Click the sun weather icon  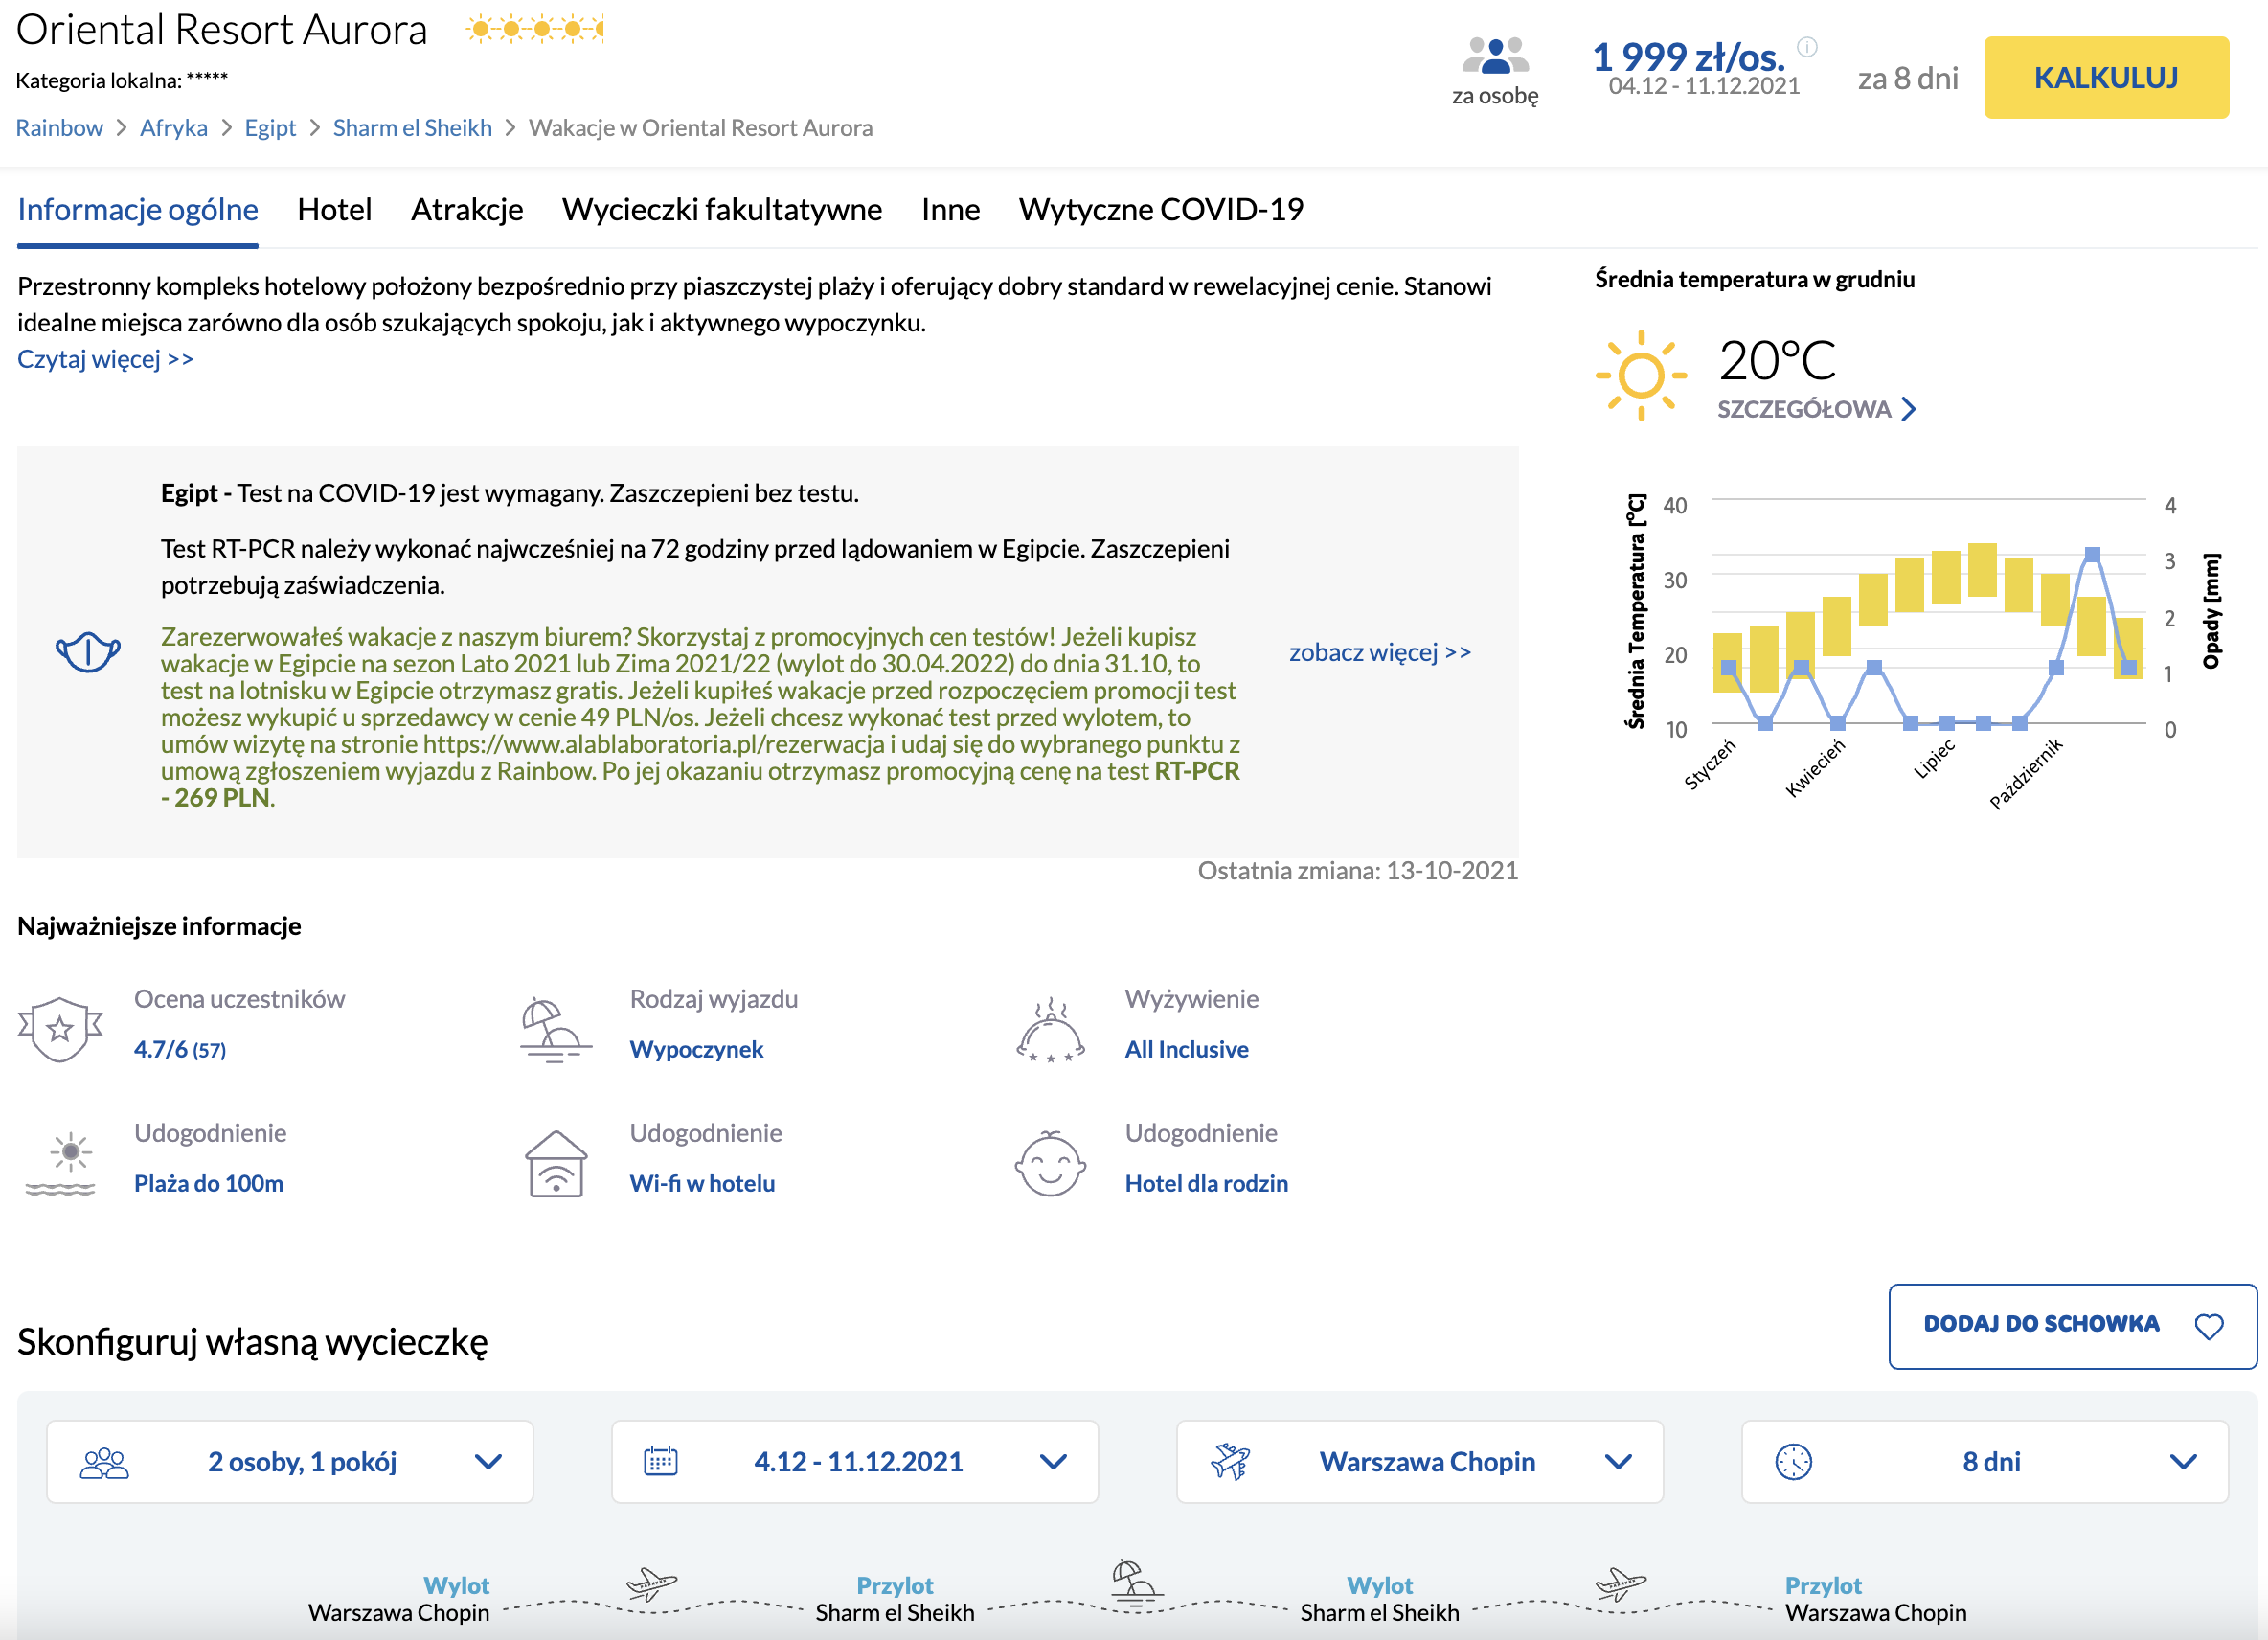click(x=1640, y=375)
